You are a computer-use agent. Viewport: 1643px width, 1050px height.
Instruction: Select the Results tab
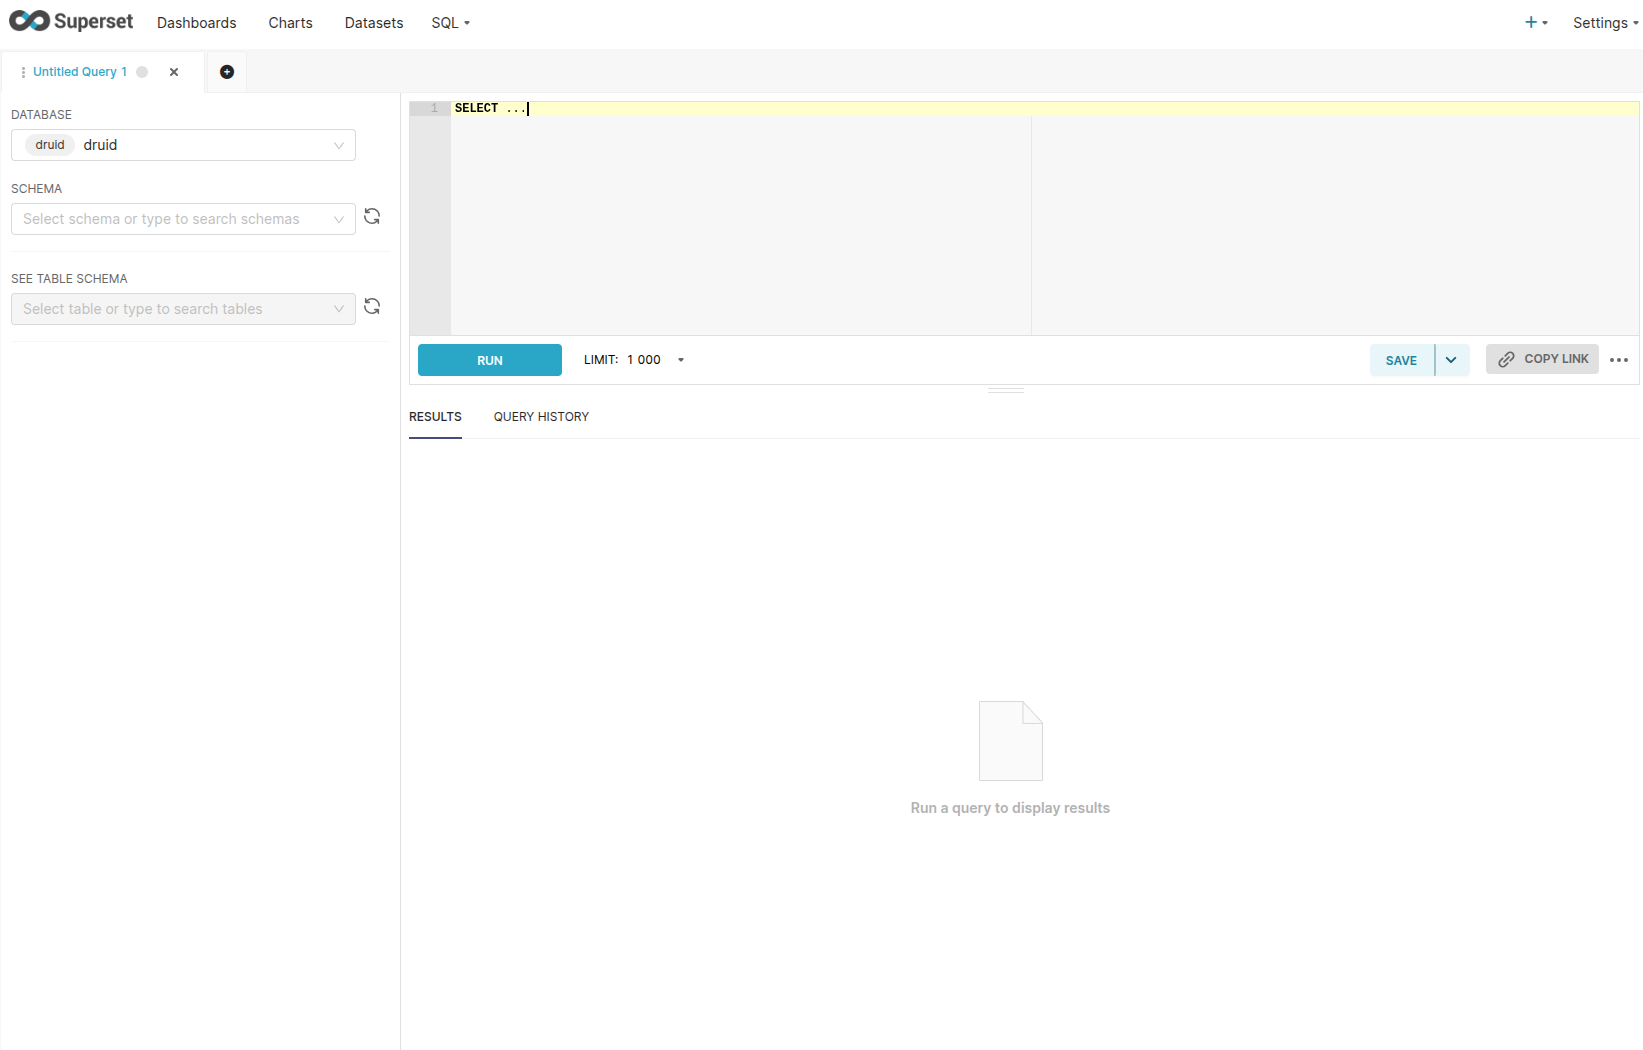coord(435,417)
